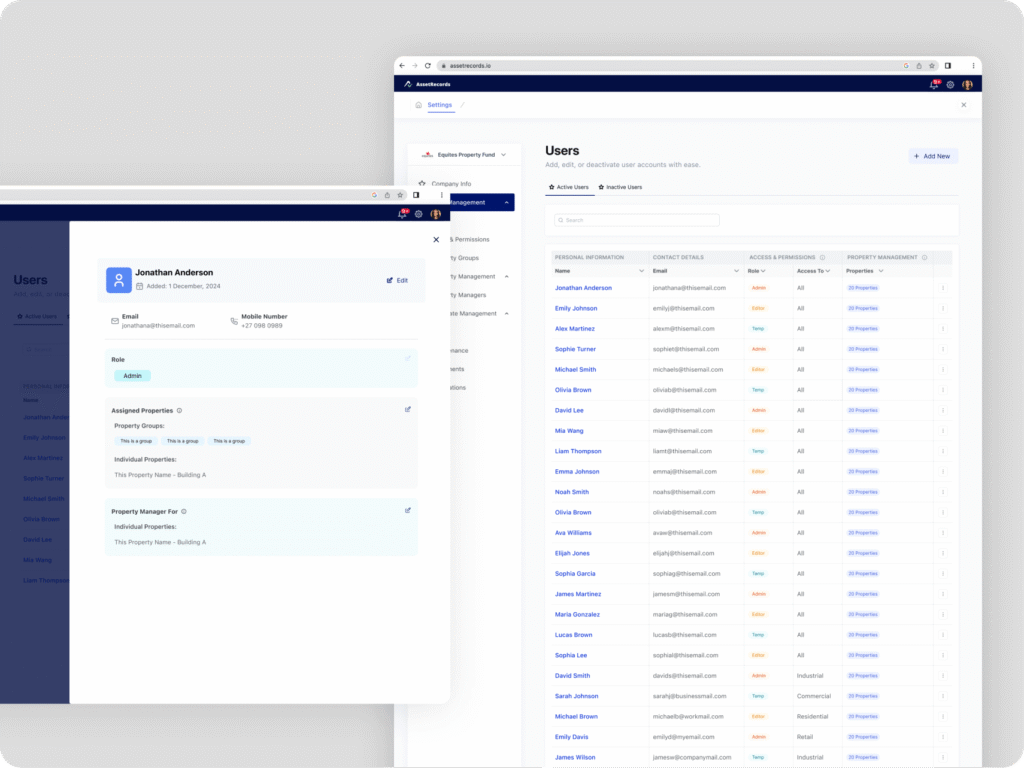1024x768 pixels.
Task: Open row options menu for Jonathan Anderson
Action: [x=942, y=288]
